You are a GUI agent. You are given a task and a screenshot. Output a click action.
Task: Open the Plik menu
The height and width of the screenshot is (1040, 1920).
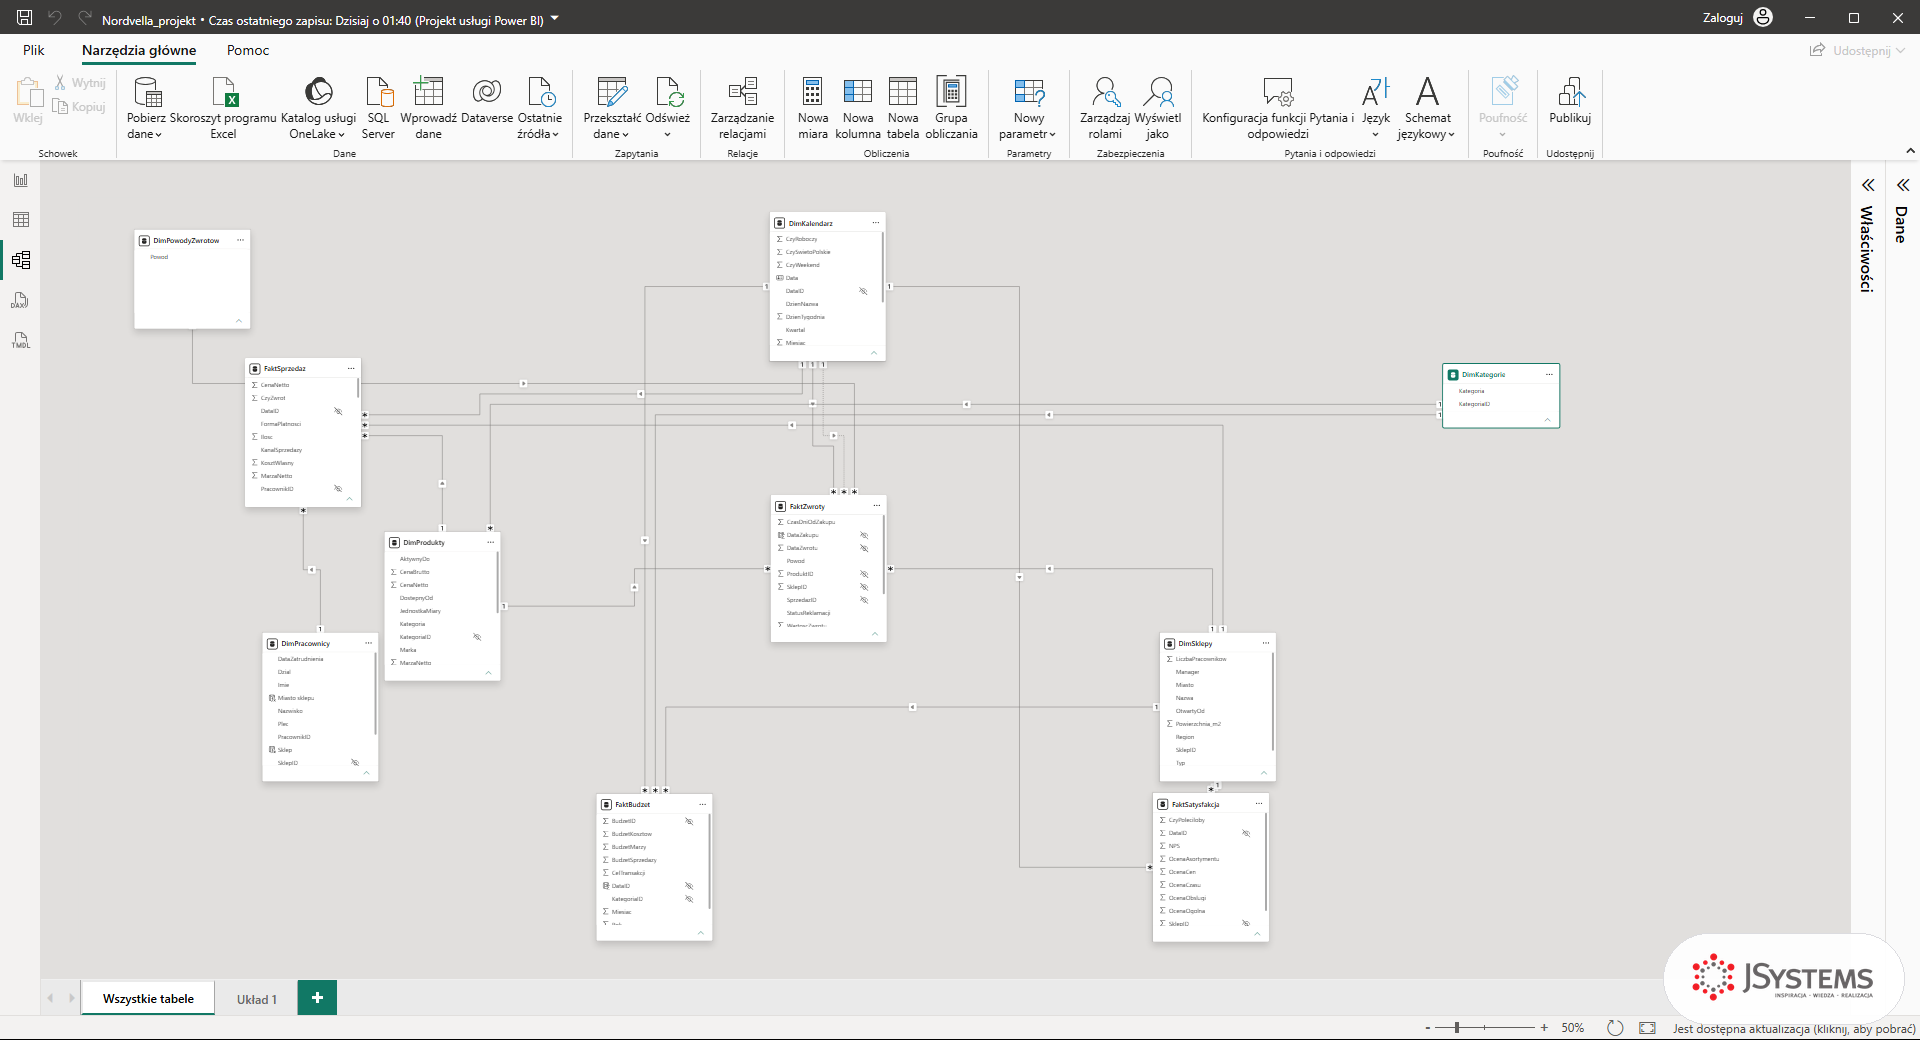[x=34, y=50]
